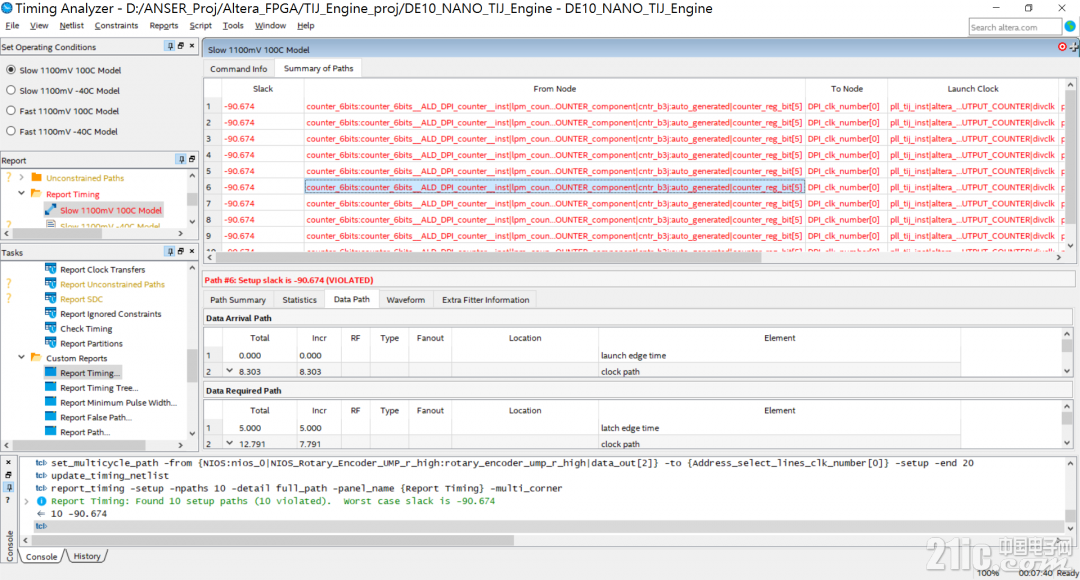Click the Report Partitions task icon
This screenshot has width=1080, height=580.
coord(50,342)
